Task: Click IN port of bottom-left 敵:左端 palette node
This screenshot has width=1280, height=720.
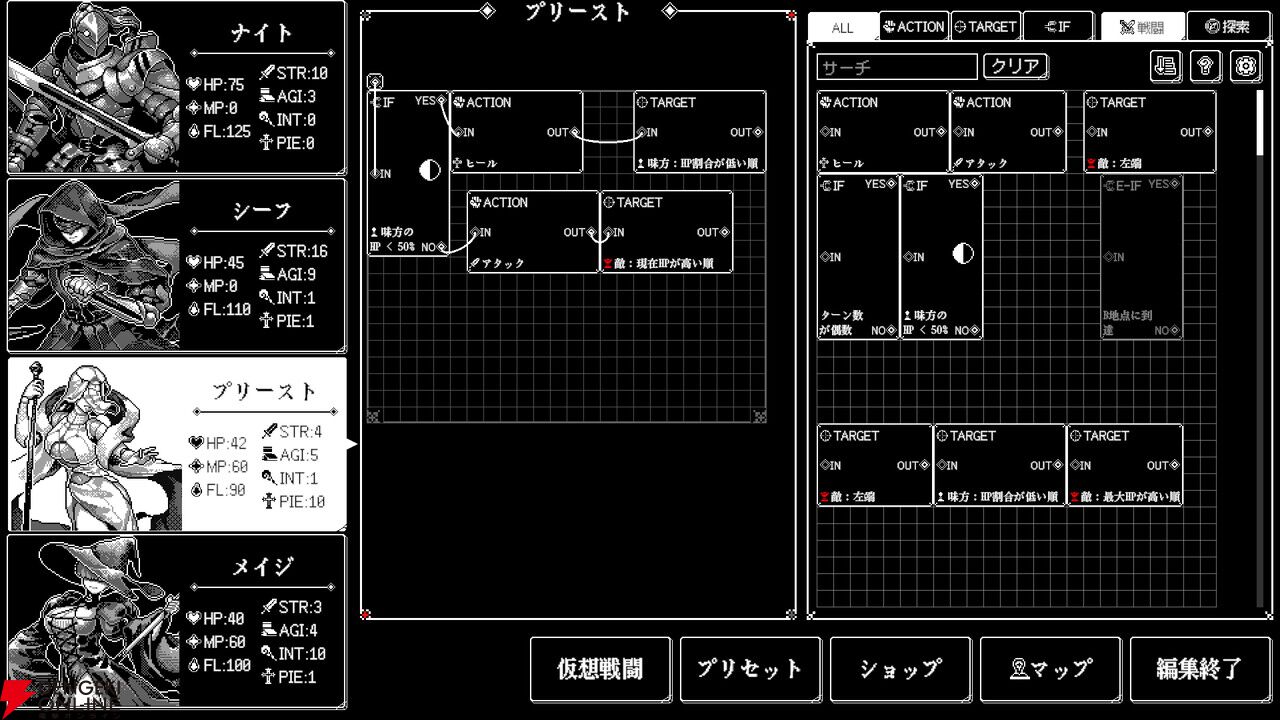Action: [825, 465]
